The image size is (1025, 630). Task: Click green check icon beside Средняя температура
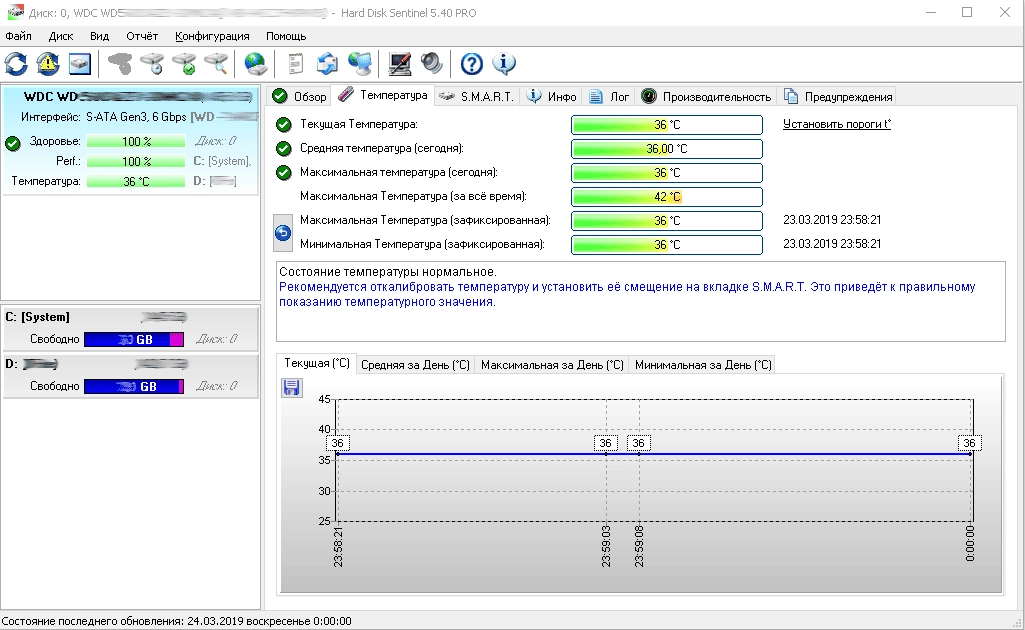coord(284,148)
